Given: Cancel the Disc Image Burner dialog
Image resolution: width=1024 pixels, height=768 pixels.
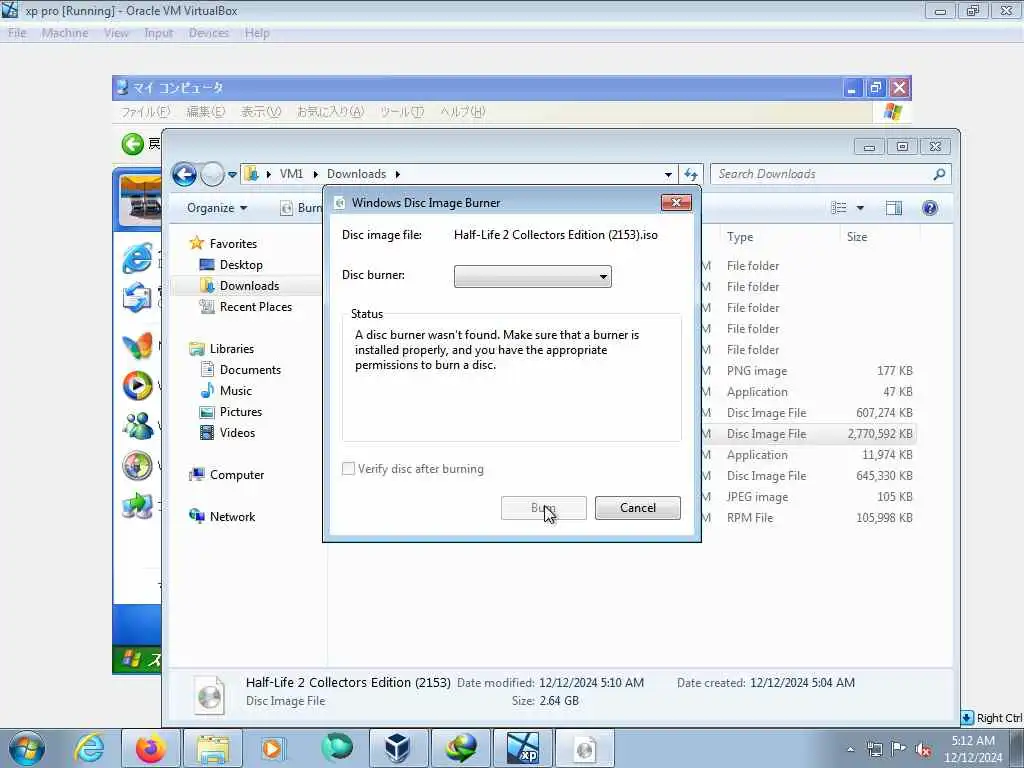Looking at the screenshot, I should [x=637, y=508].
